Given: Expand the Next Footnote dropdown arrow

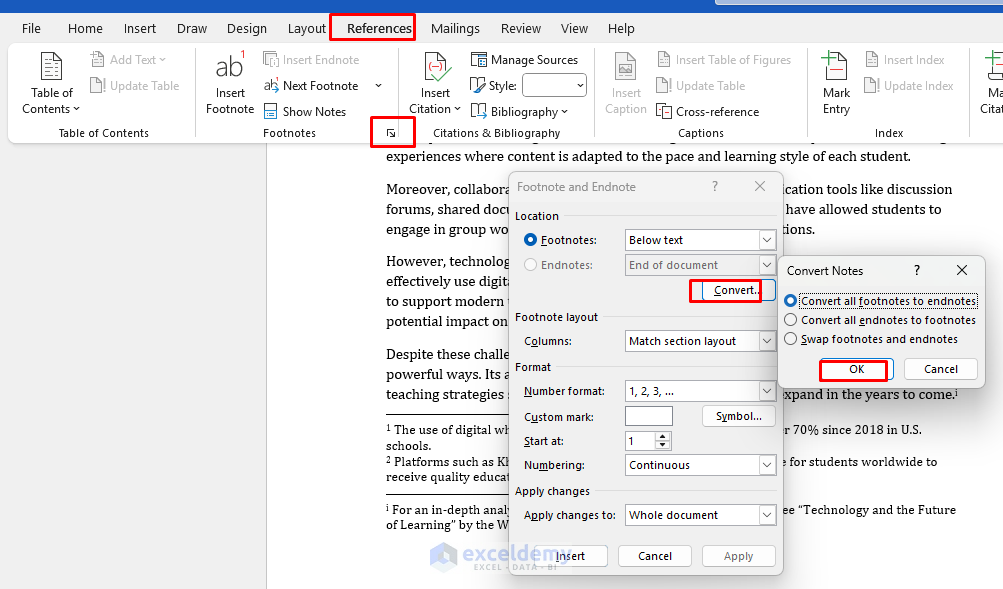Looking at the screenshot, I should coord(378,86).
